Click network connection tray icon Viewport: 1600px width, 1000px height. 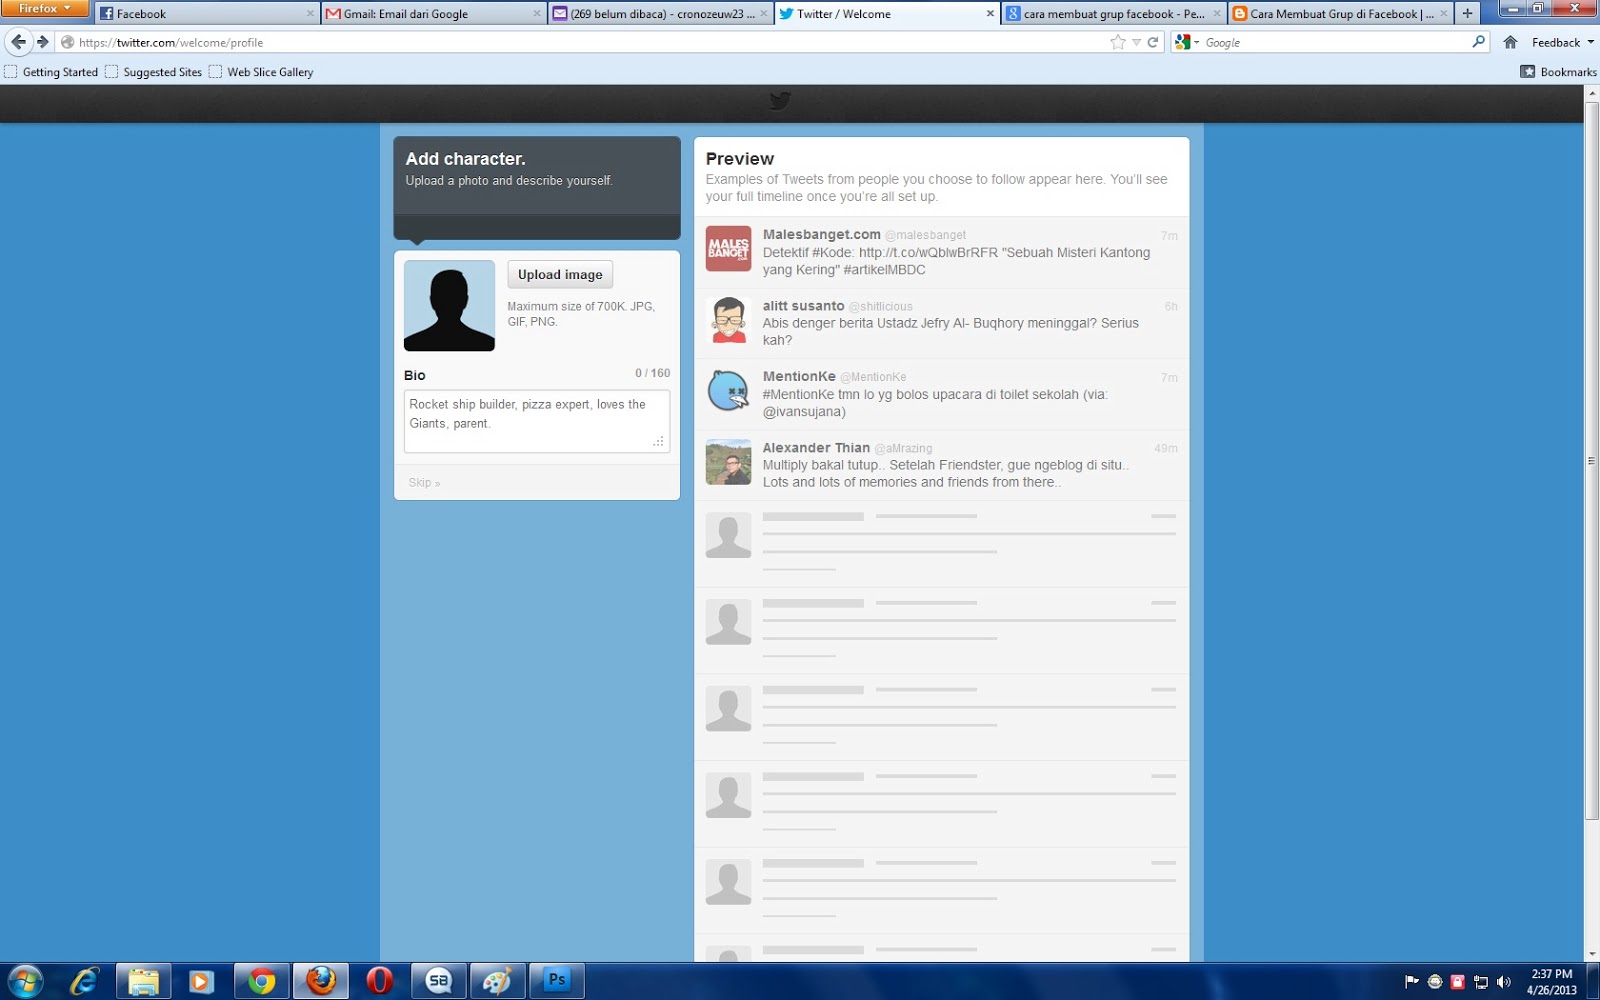(x=1481, y=982)
